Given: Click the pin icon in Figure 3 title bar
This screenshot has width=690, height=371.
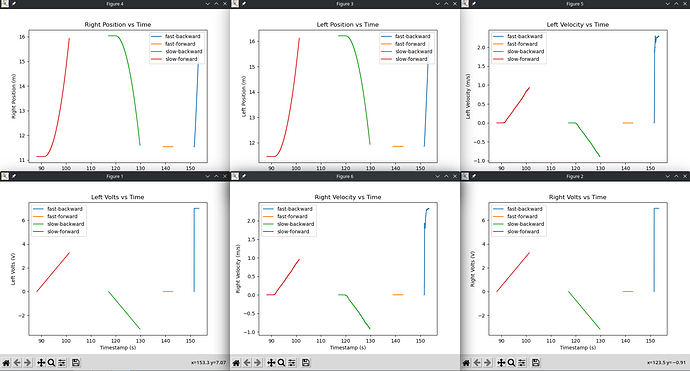Looking at the screenshot, I should point(244,4).
